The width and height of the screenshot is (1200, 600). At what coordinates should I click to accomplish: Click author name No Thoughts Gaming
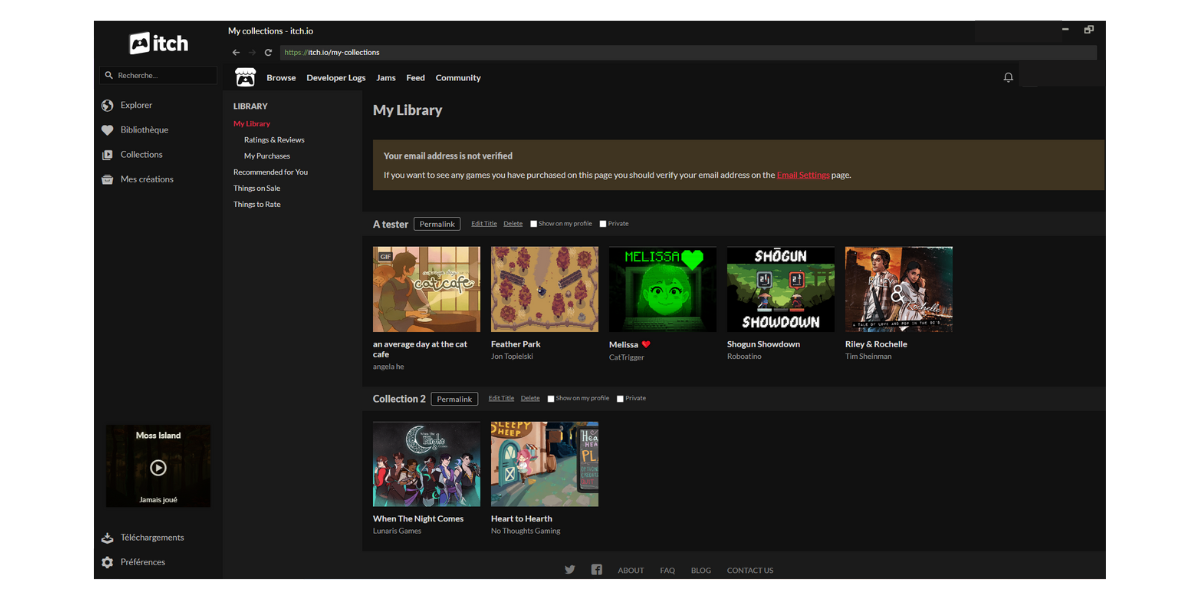(x=526, y=531)
